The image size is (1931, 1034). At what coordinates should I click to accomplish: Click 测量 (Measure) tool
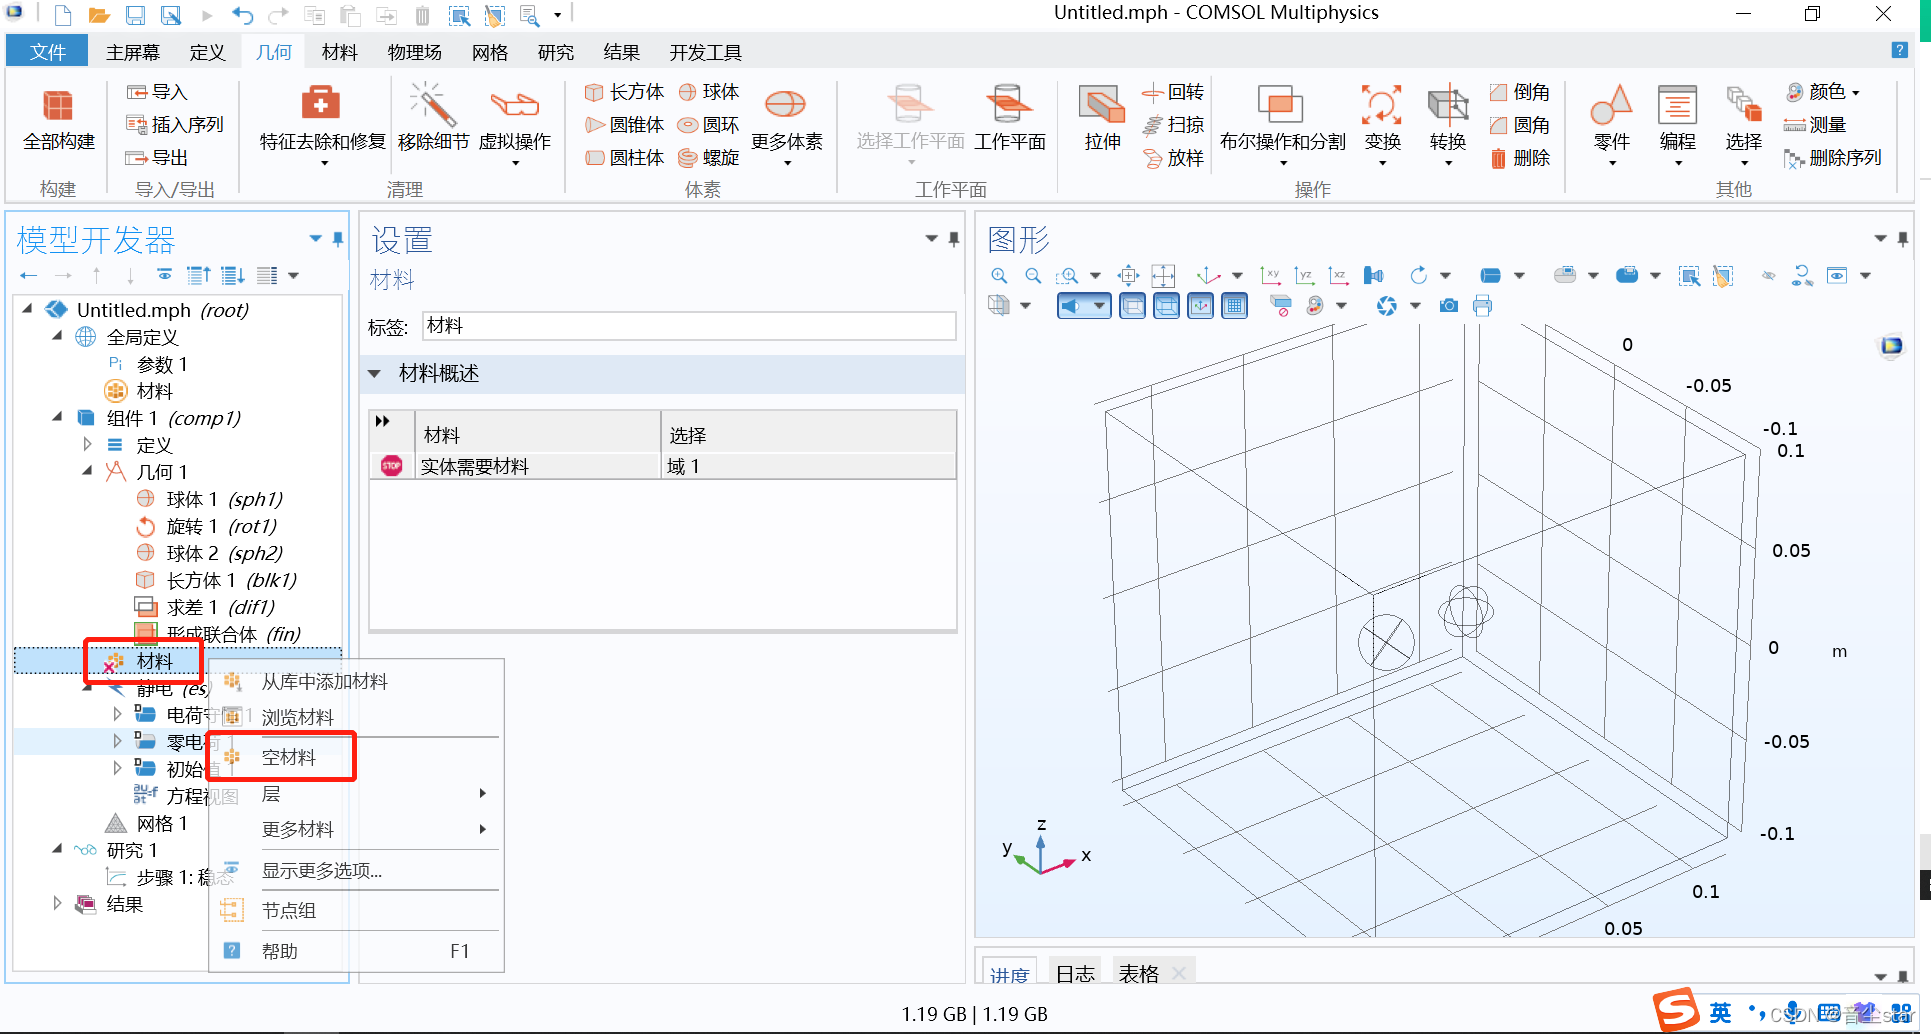pos(1815,125)
